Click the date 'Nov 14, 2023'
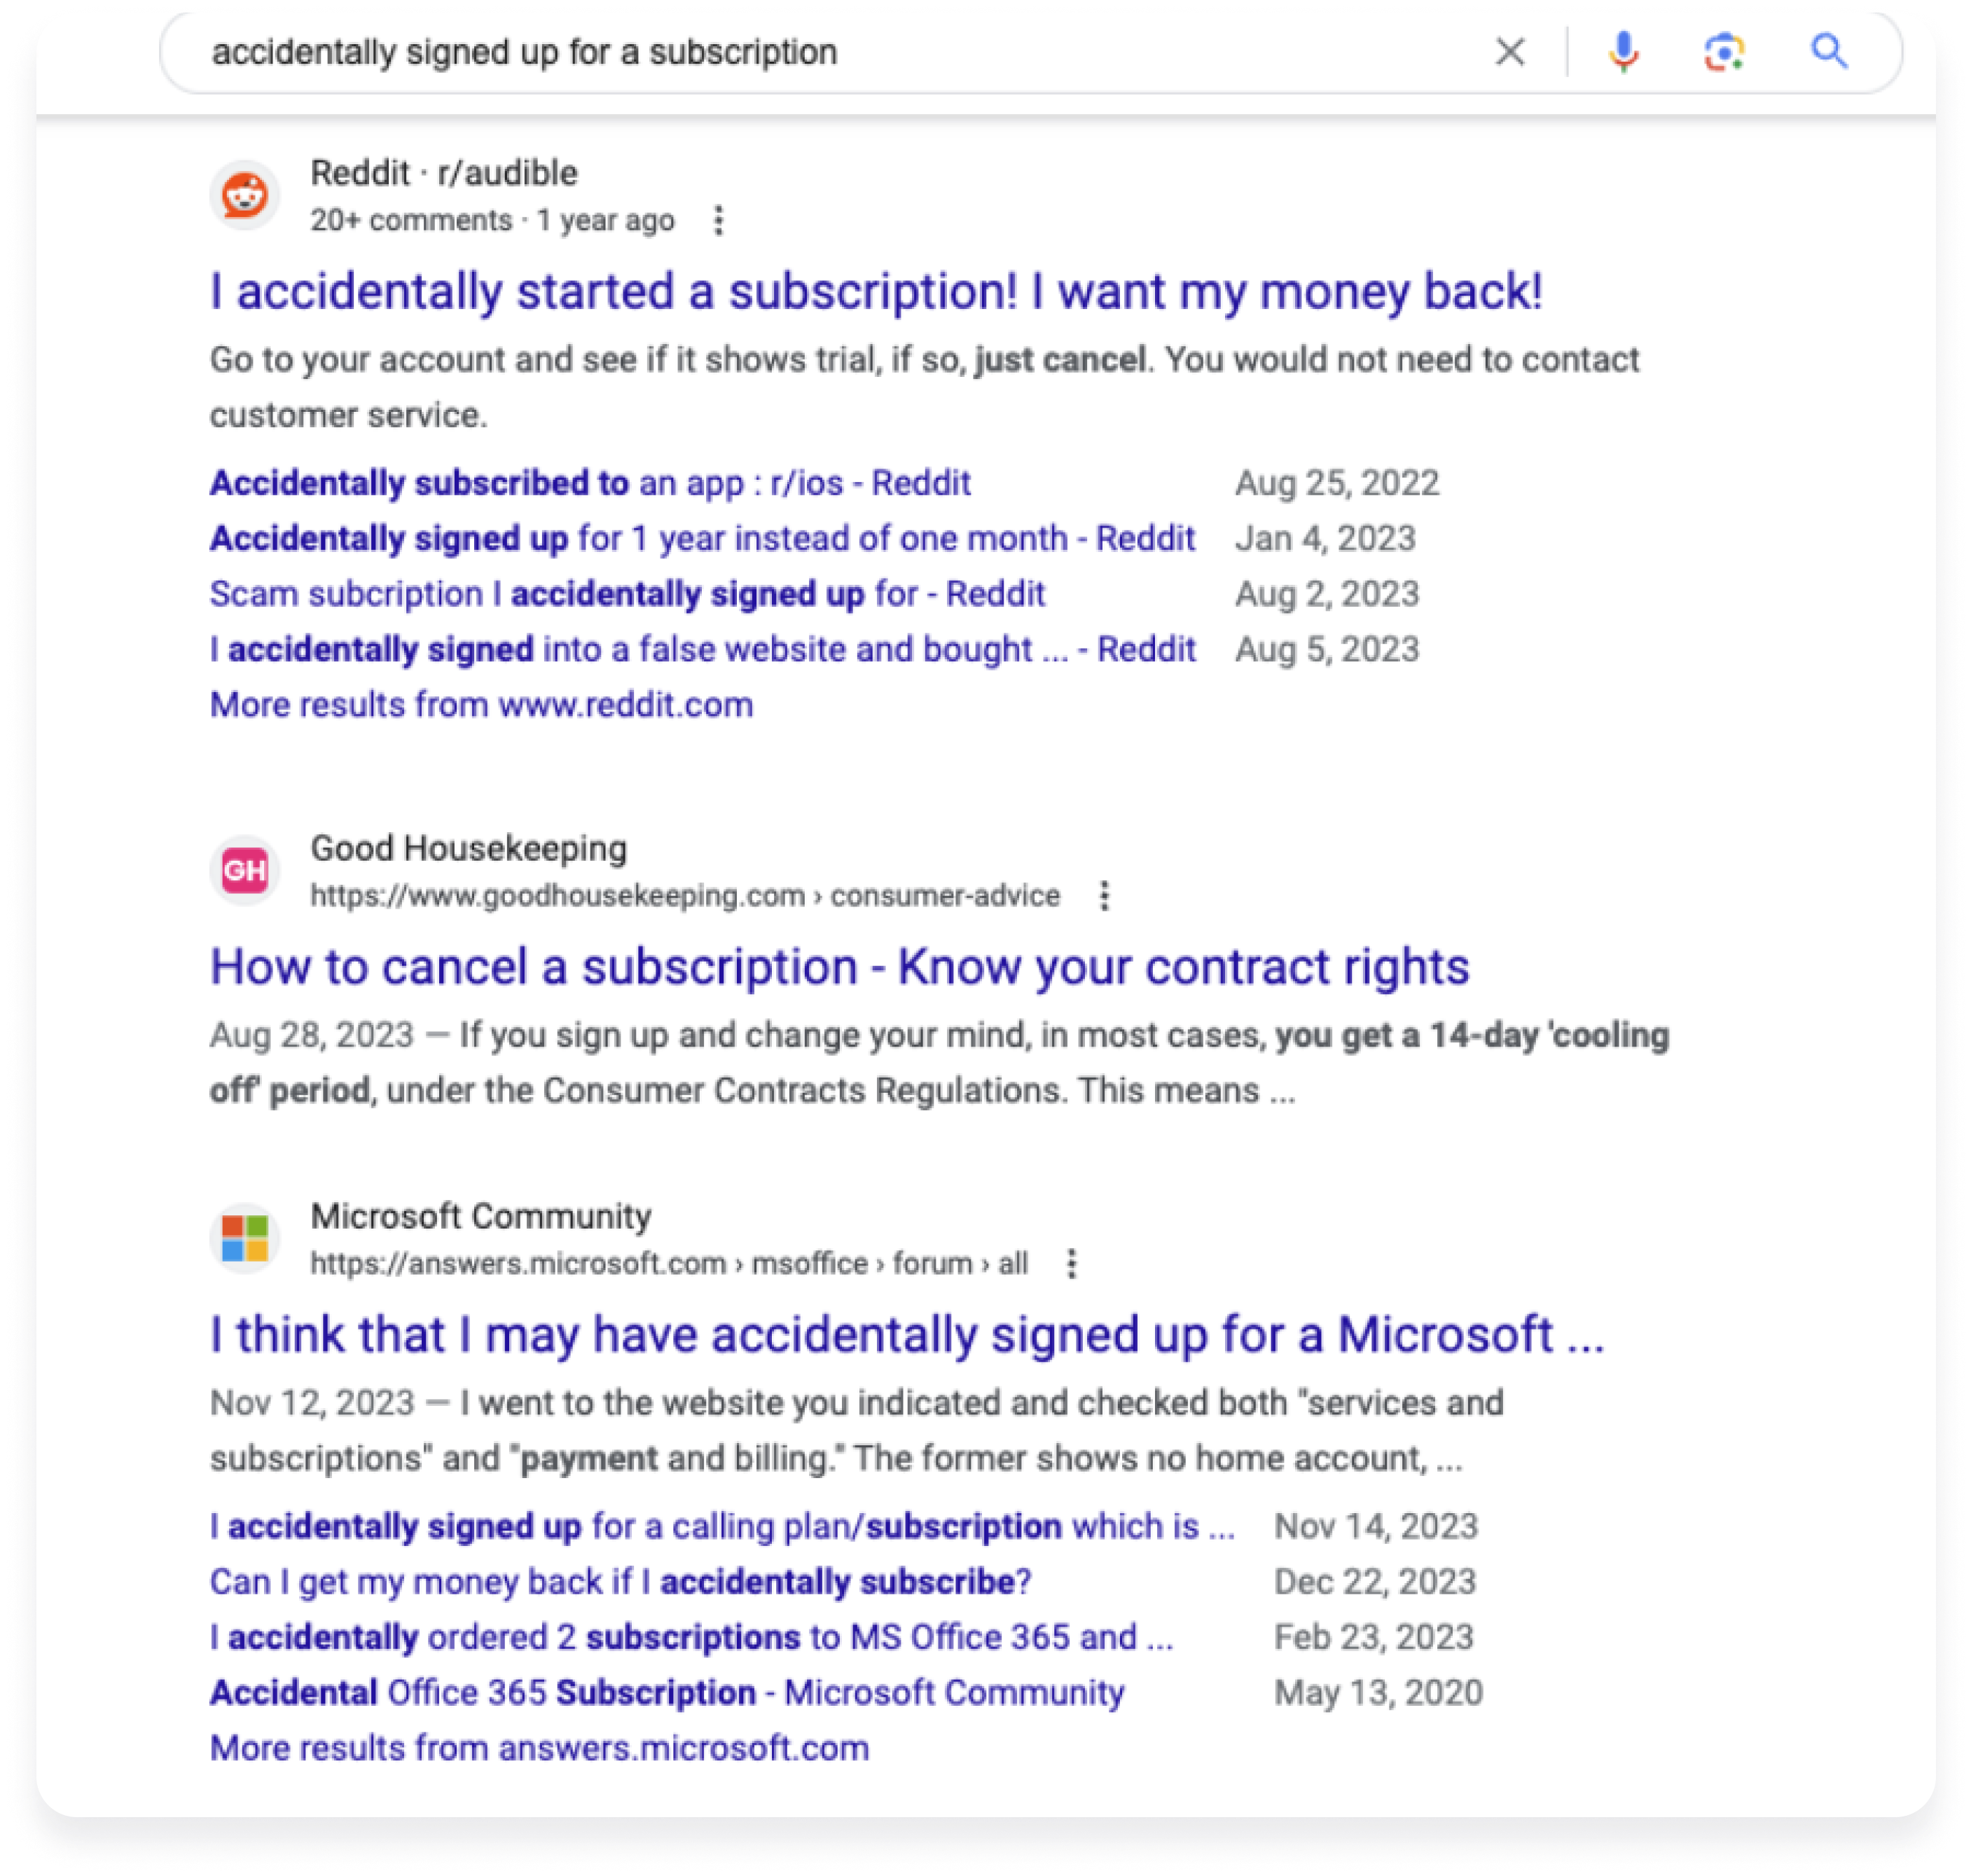 (1375, 1526)
